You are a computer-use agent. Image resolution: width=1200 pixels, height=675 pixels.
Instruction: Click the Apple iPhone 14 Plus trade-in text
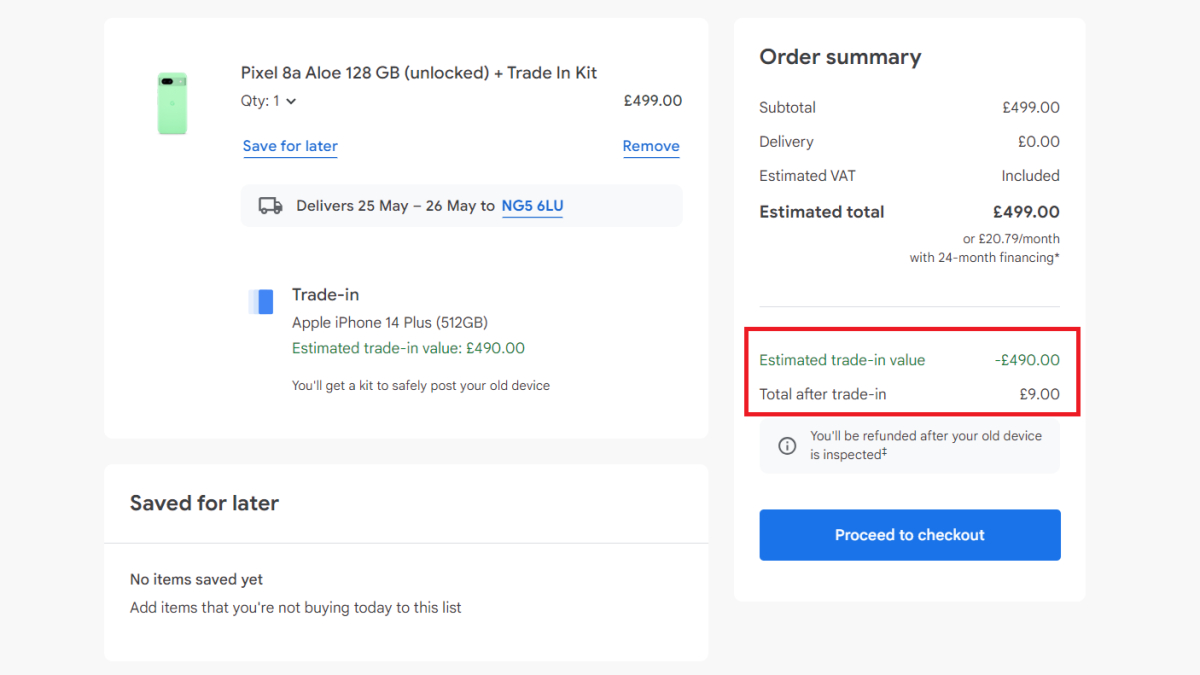tap(390, 322)
